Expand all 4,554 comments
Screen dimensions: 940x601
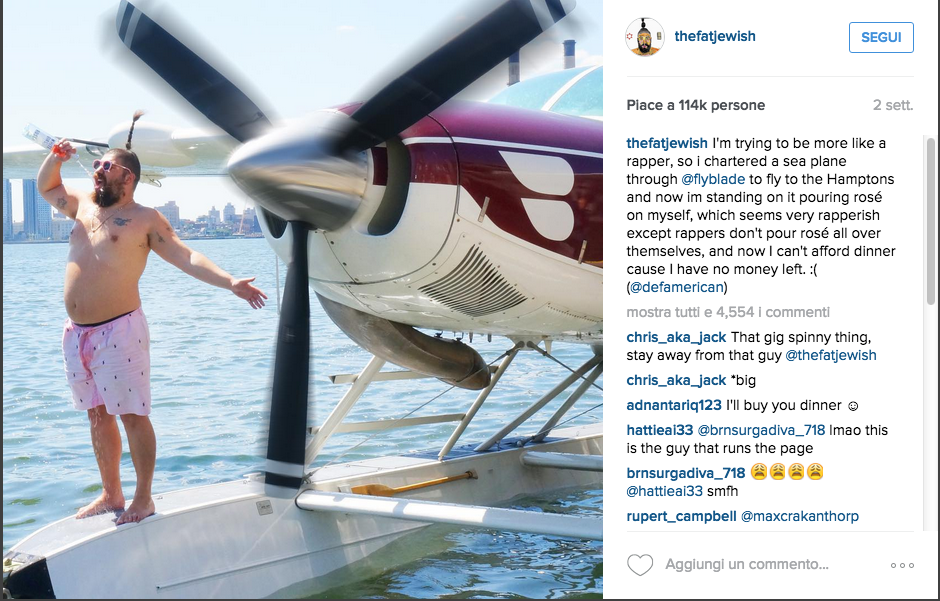(x=728, y=312)
